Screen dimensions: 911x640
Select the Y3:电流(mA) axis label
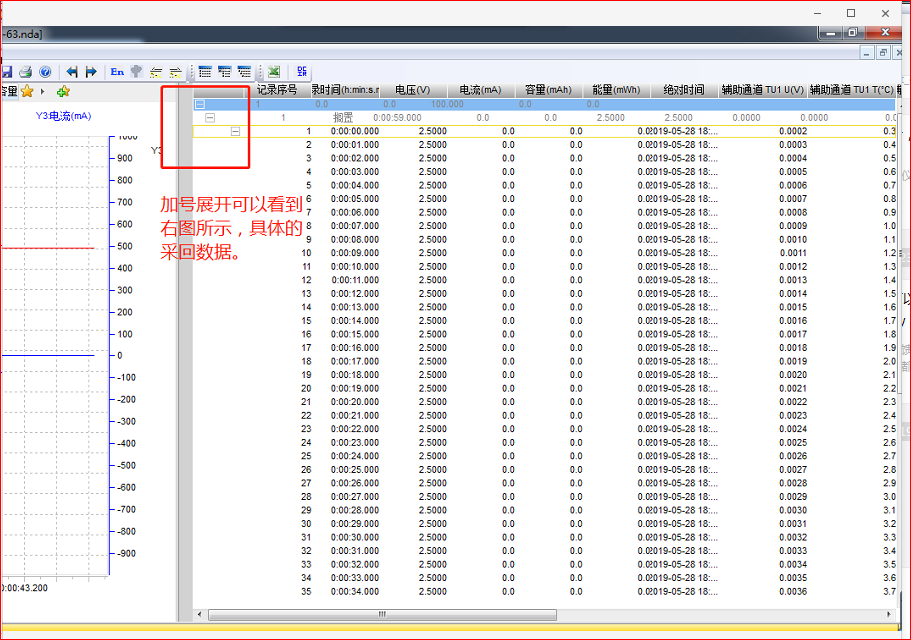(x=63, y=116)
